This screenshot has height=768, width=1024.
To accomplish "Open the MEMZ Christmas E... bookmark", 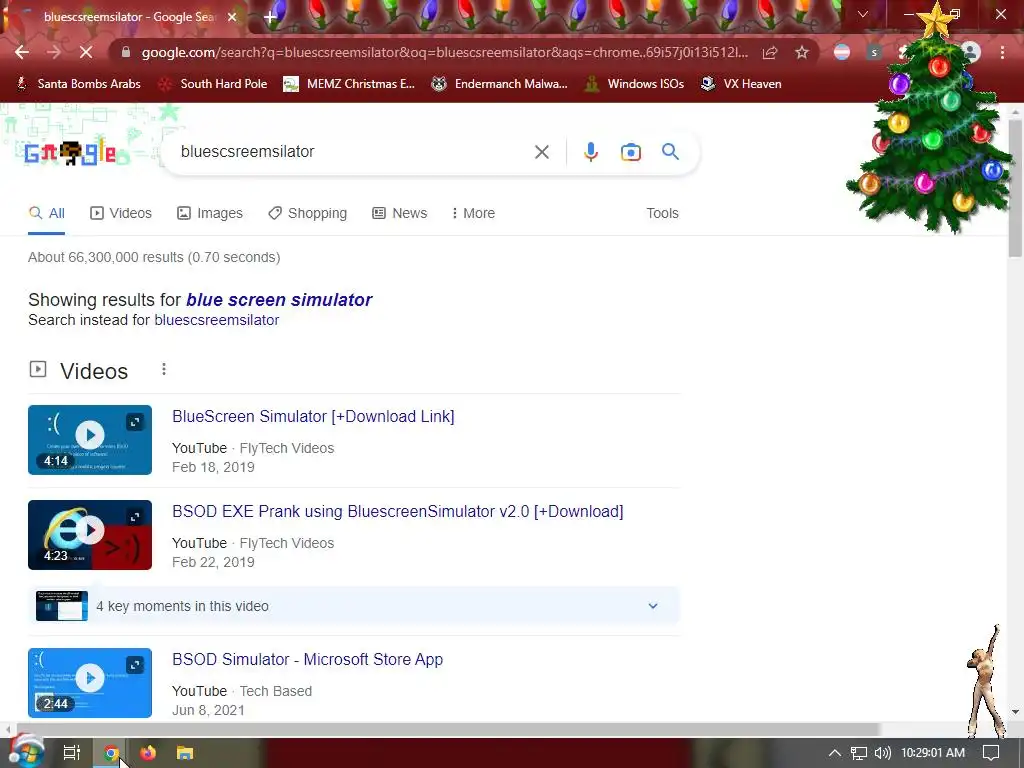I will 349,84.
